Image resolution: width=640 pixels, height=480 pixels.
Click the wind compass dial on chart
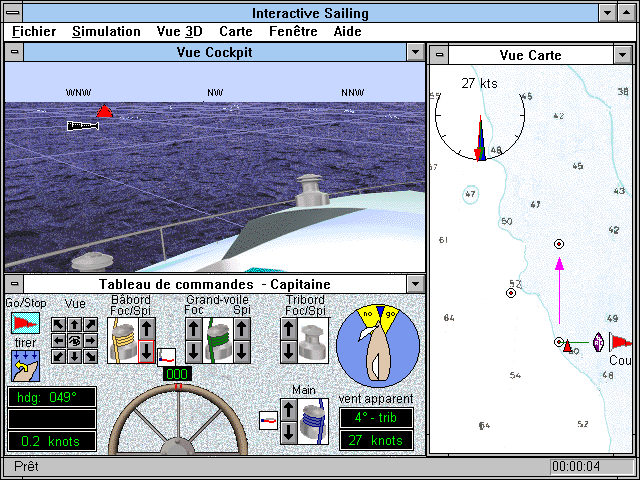(480, 115)
